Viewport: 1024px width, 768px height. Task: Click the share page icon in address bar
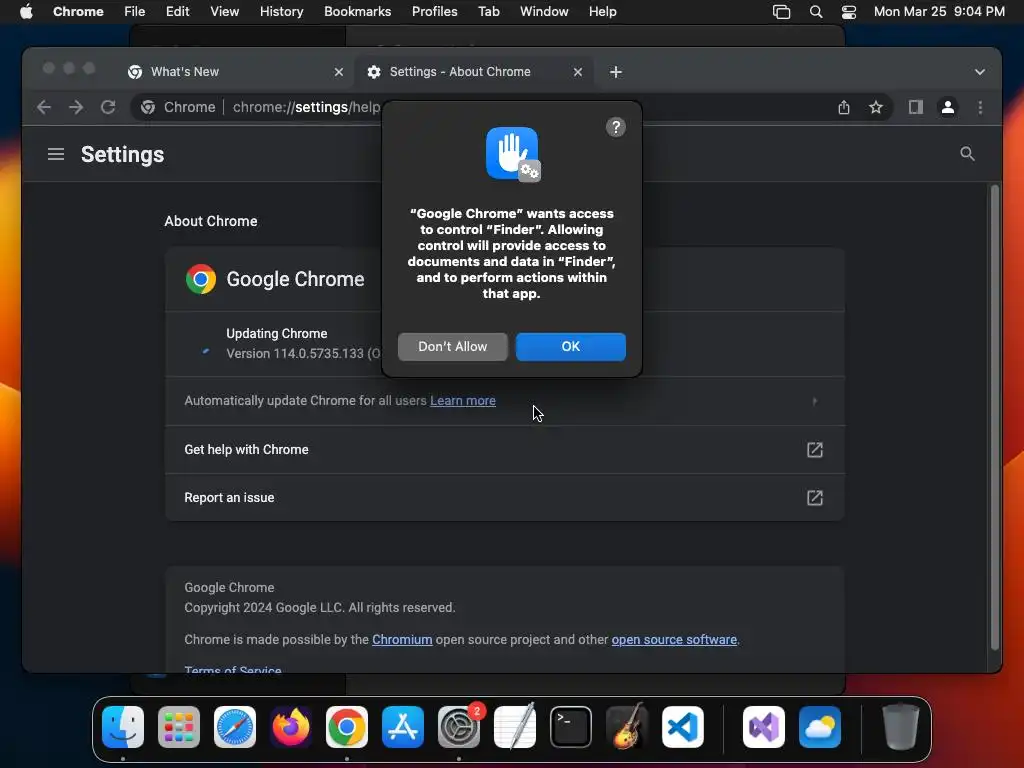point(844,107)
